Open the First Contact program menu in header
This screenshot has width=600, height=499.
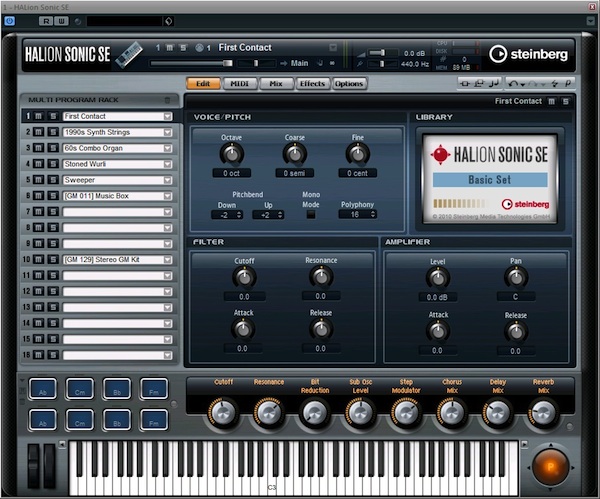(x=333, y=47)
